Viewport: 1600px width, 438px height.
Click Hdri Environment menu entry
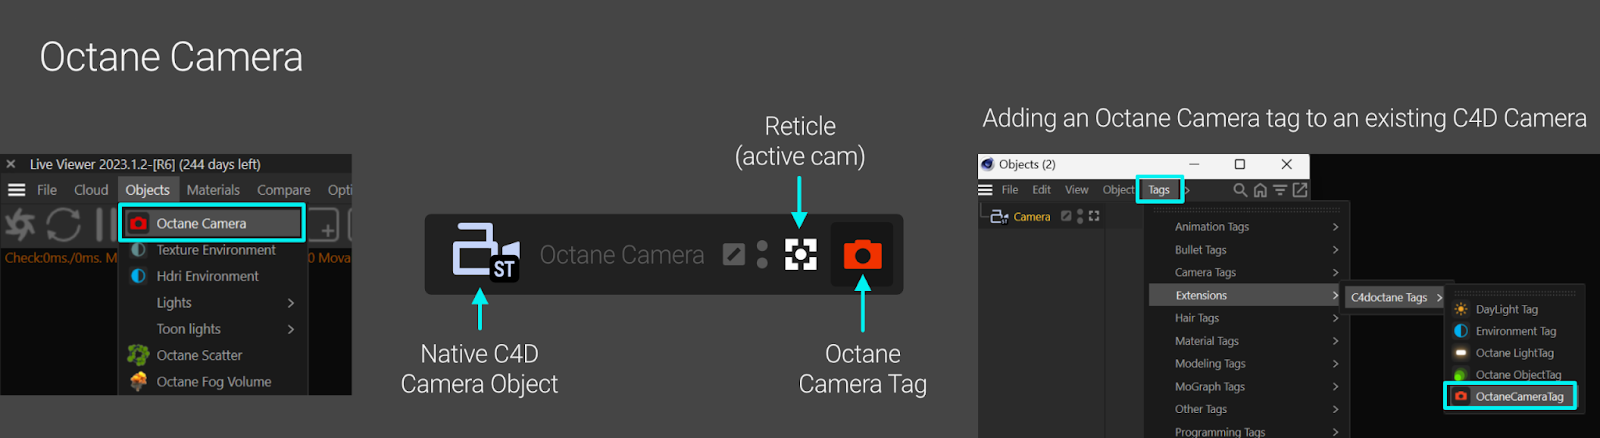(207, 276)
